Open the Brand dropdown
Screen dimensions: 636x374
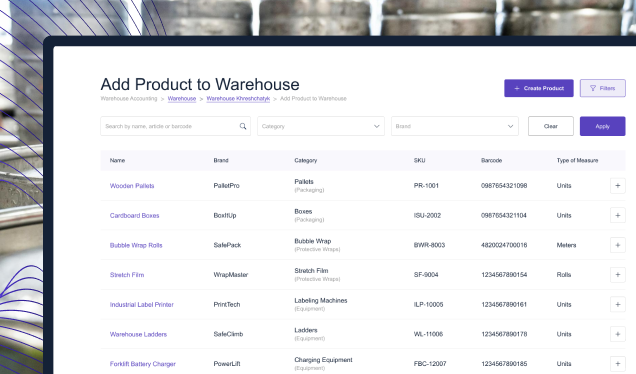click(454, 126)
